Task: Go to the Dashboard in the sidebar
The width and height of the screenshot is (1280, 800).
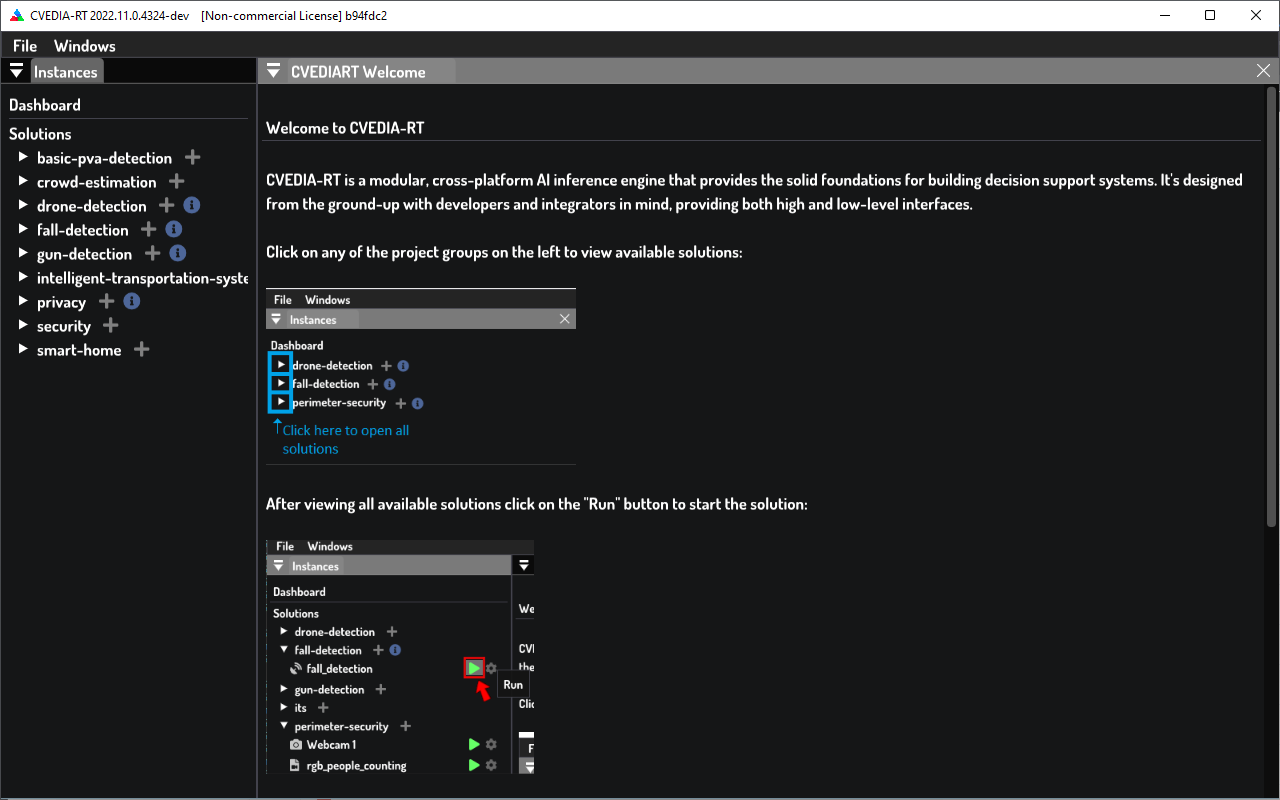Action: pyautogui.click(x=45, y=105)
